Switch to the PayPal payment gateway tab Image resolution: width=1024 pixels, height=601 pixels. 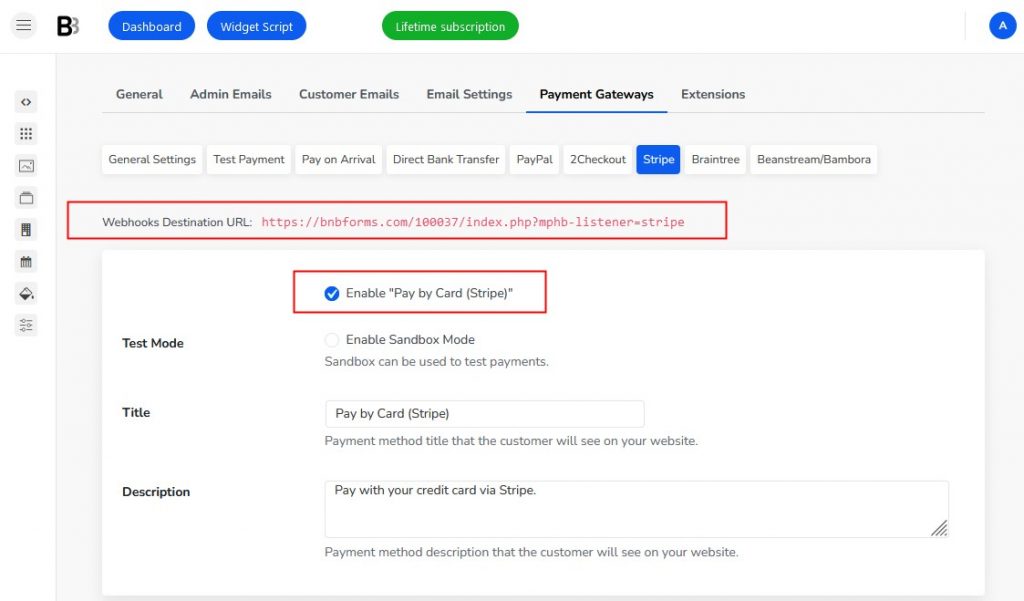tap(533, 158)
